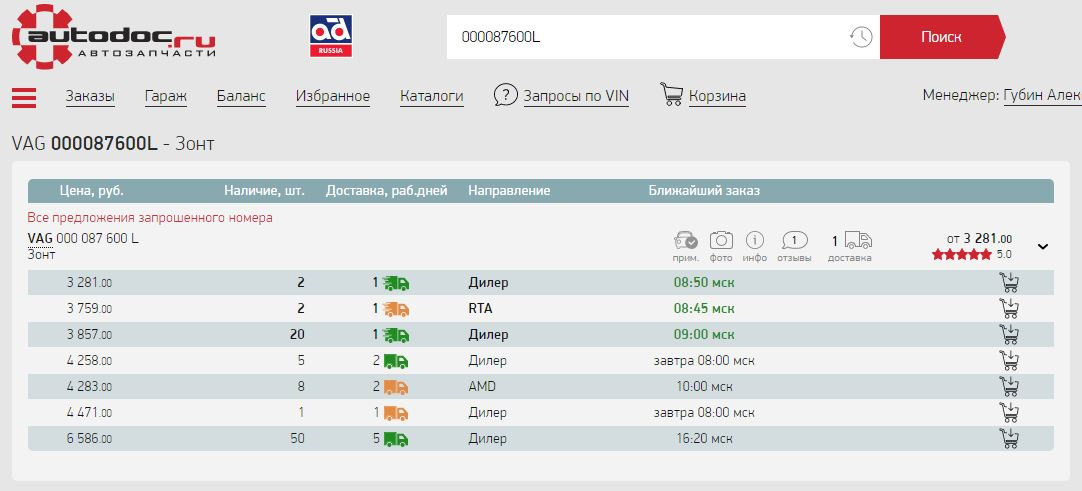The width and height of the screenshot is (1082, 491).
Task: Click green fast truck in 3 857.00 row
Action: [x=395, y=334]
